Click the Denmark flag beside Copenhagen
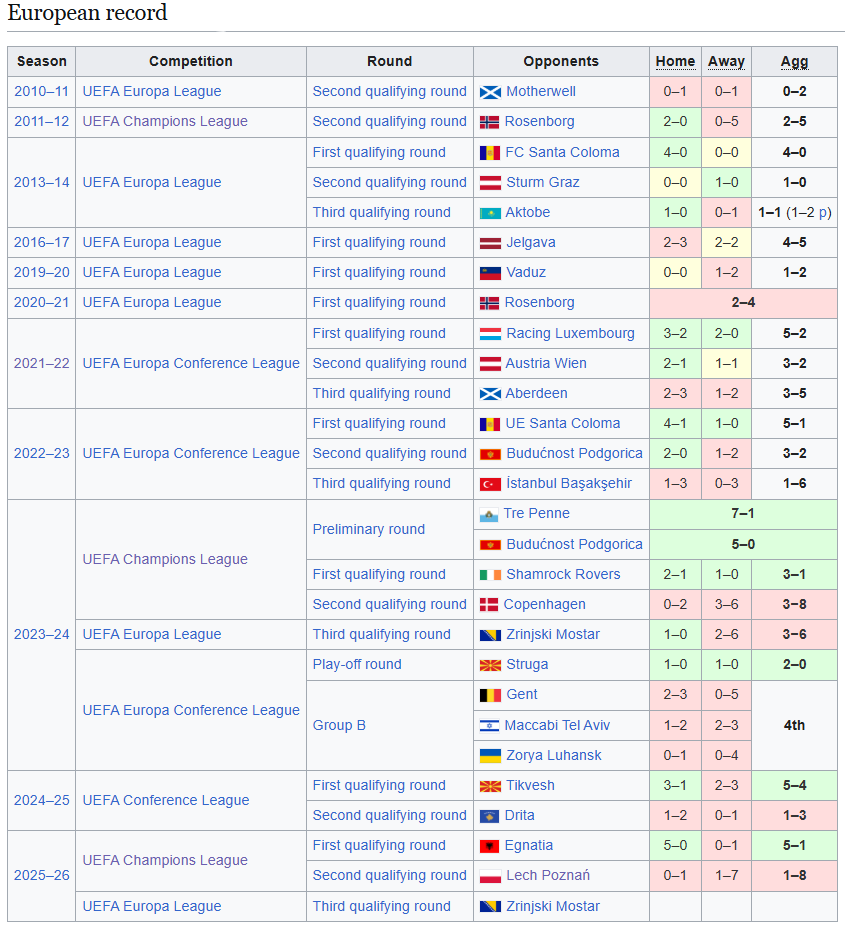 [x=489, y=605]
